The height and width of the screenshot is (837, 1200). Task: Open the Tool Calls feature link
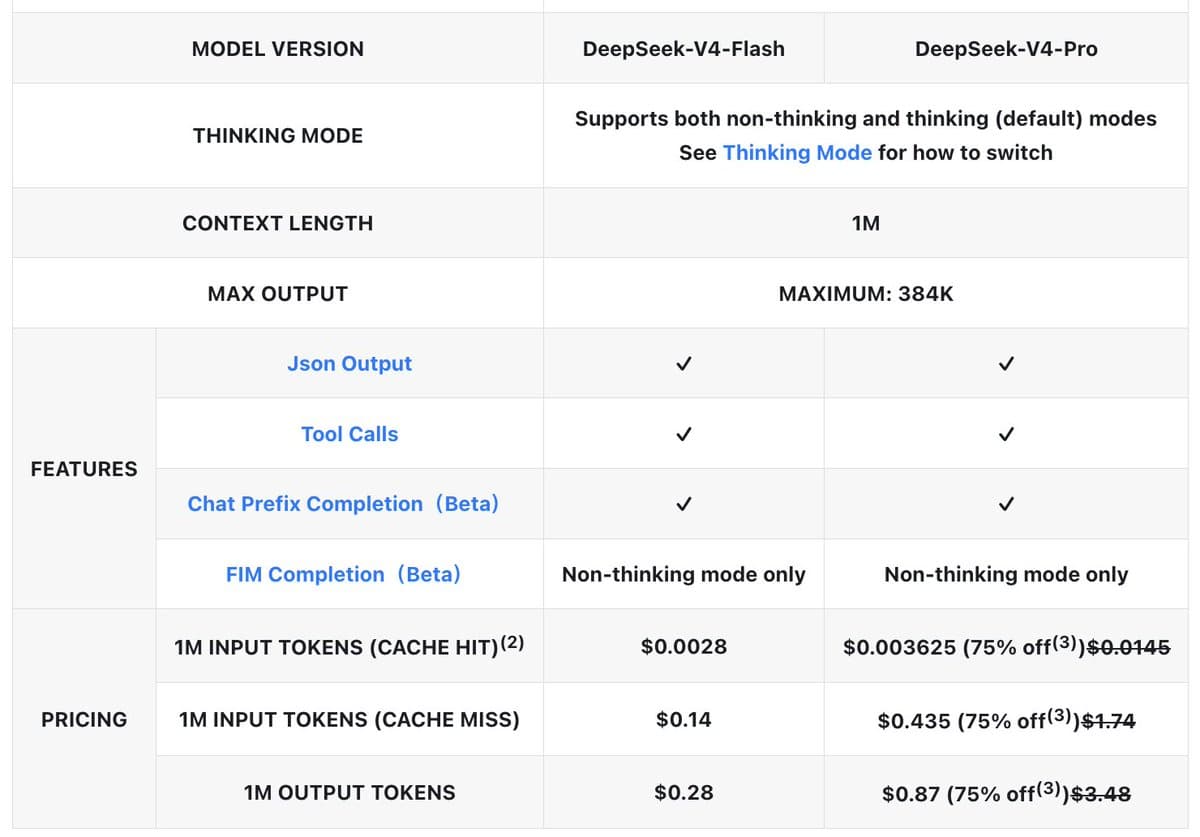coord(349,434)
